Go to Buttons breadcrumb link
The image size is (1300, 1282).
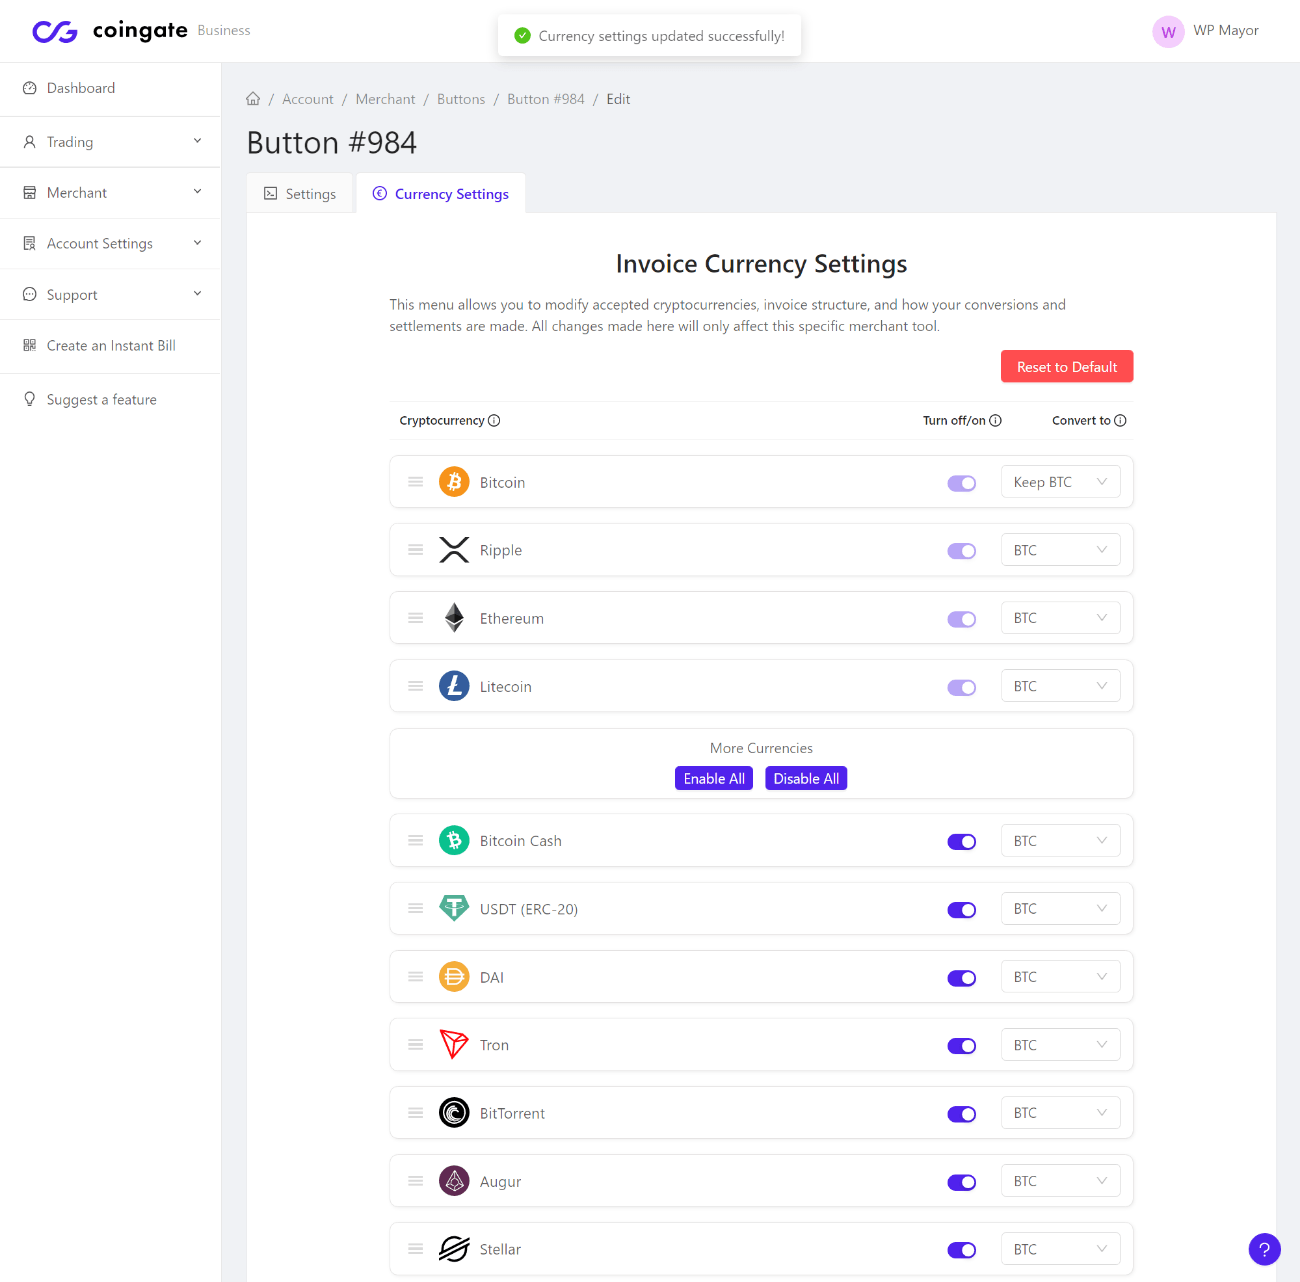pyautogui.click(x=461, y=99)
